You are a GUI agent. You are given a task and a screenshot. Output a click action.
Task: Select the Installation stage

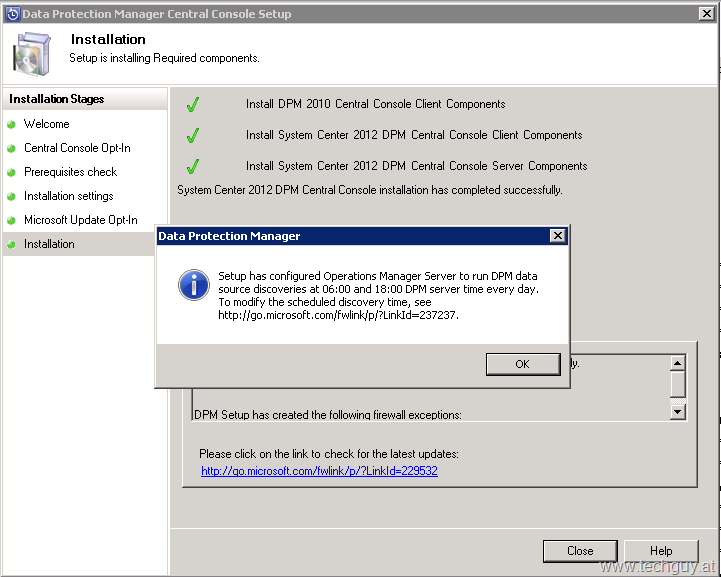tap(49, 244)
